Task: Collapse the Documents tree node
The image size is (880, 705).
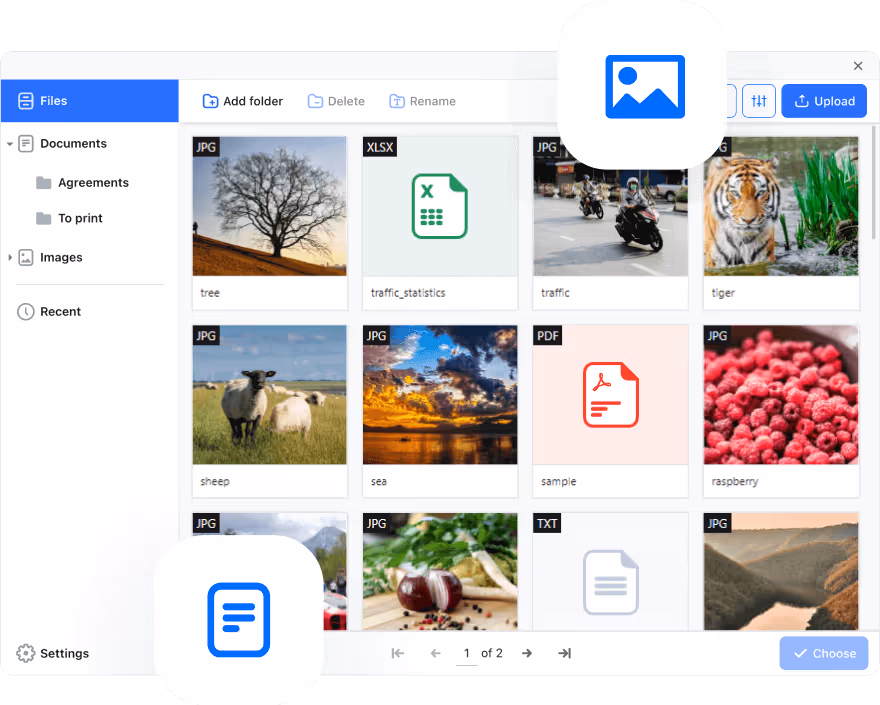Action: [x=10, y=144]
